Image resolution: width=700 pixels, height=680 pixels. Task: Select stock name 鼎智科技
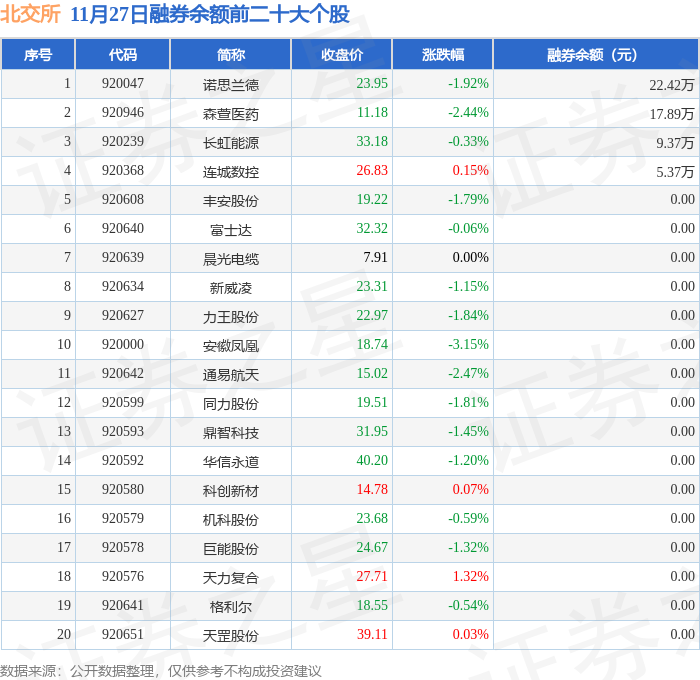click(230, 433)
